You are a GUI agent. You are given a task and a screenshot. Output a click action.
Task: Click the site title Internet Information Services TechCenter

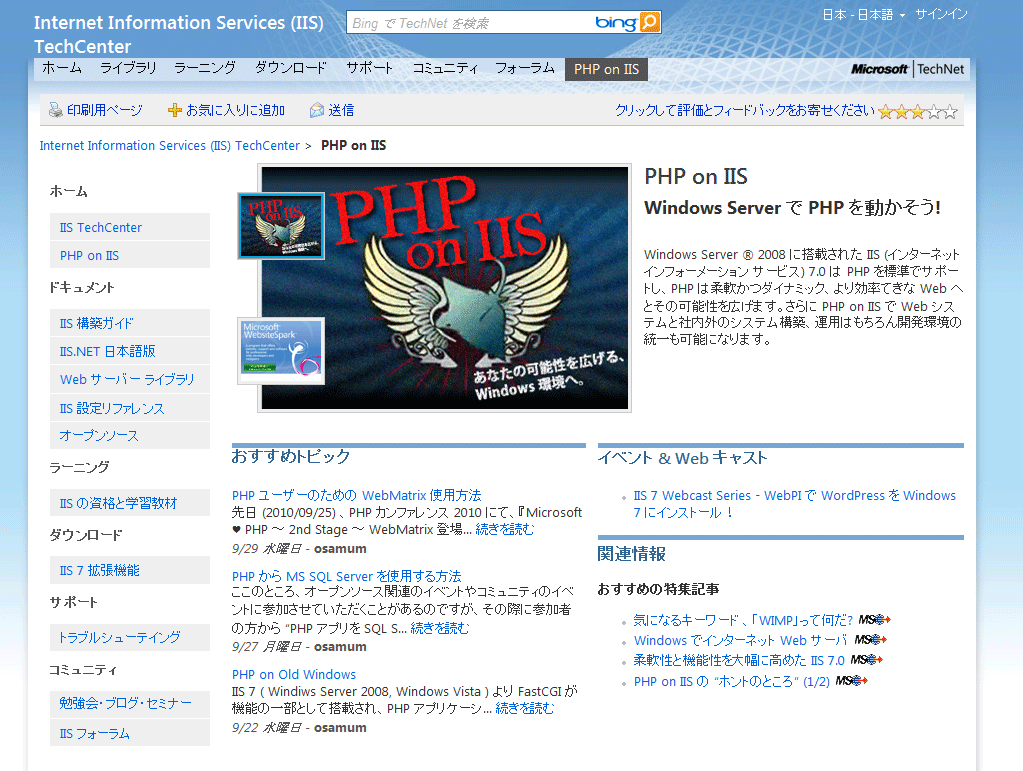tap(179, 34)
